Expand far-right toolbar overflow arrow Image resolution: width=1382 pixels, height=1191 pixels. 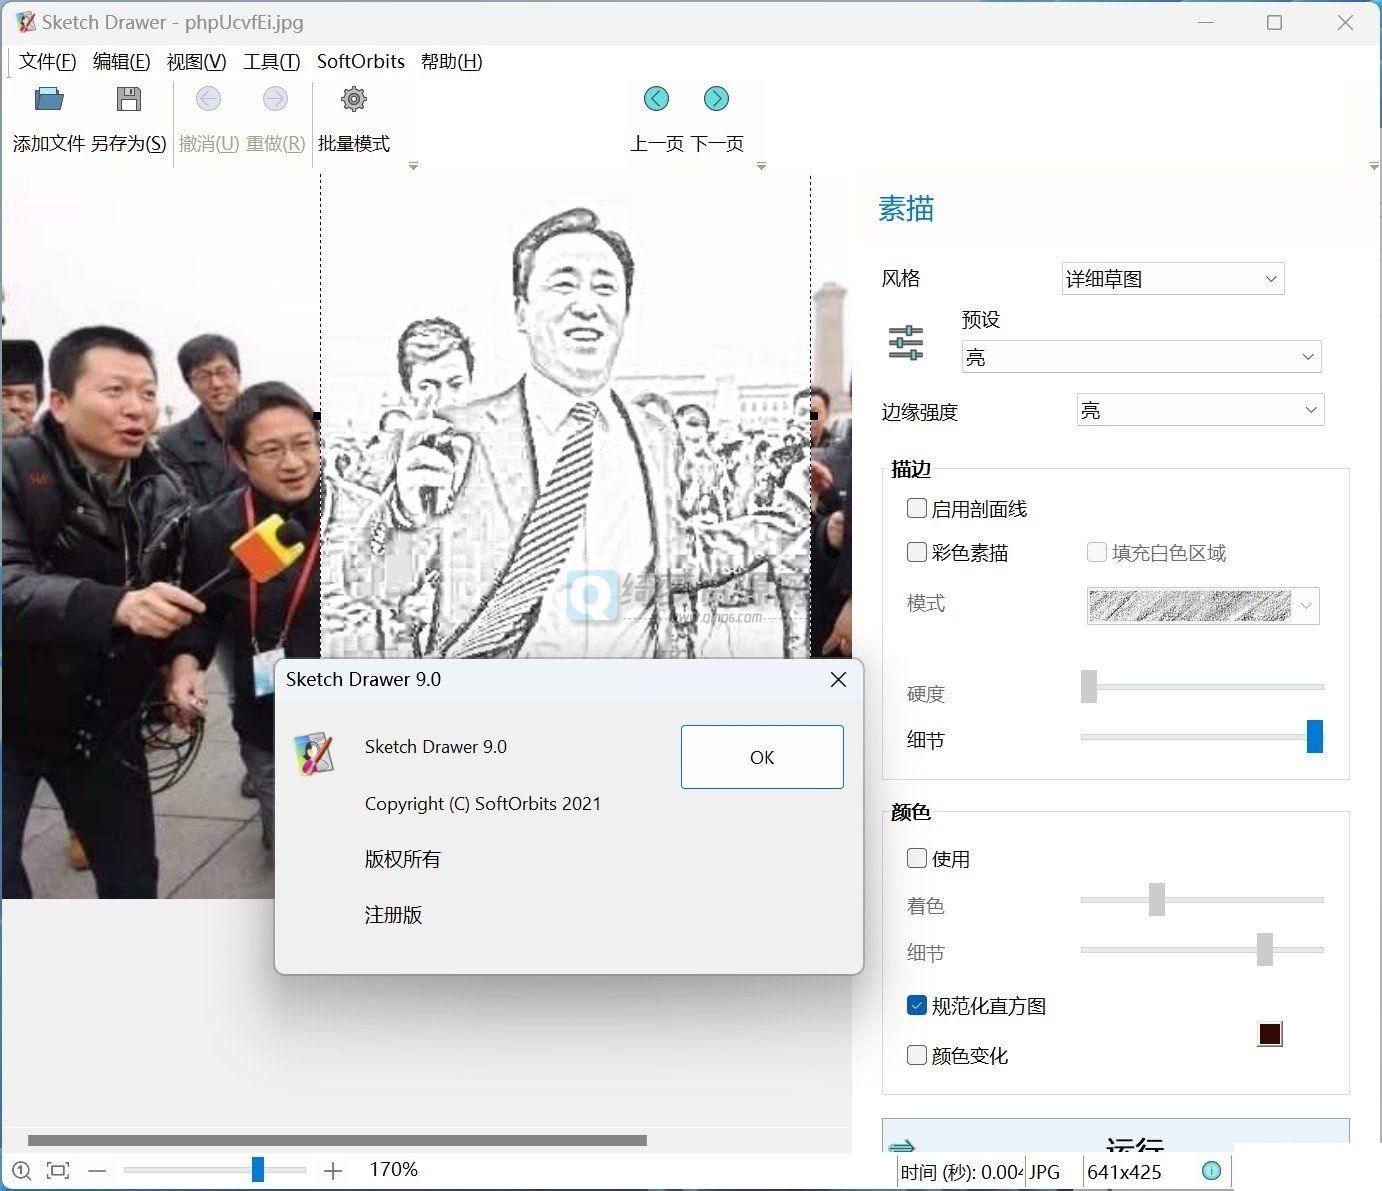point(1374,166)
